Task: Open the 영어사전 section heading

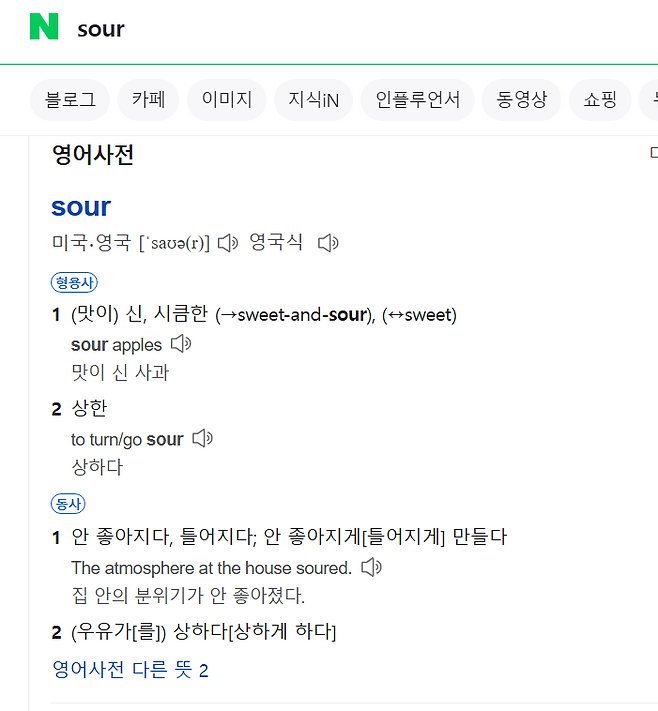Action: coord(93,155)
